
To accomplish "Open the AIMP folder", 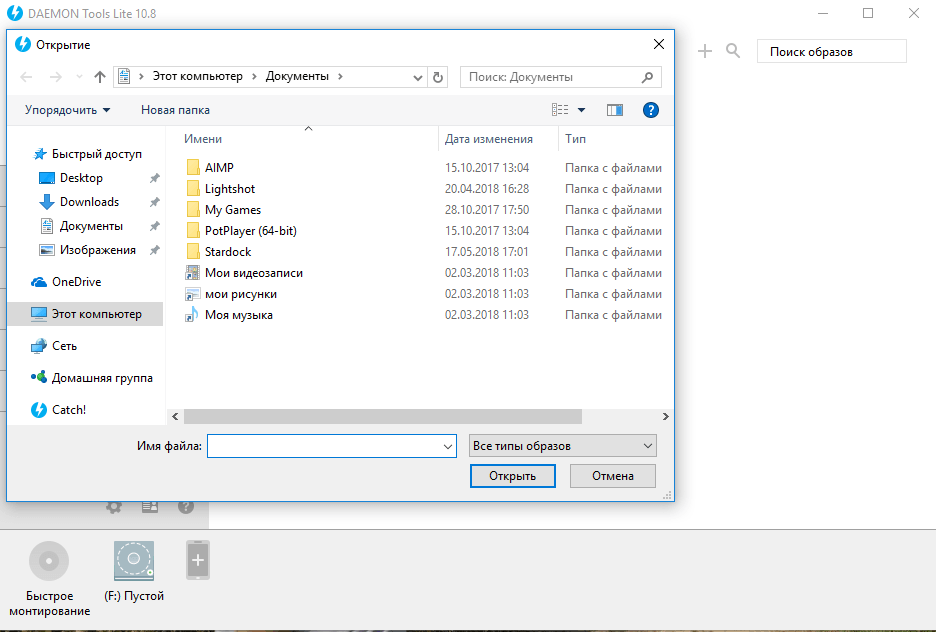I will coord(219,168).
